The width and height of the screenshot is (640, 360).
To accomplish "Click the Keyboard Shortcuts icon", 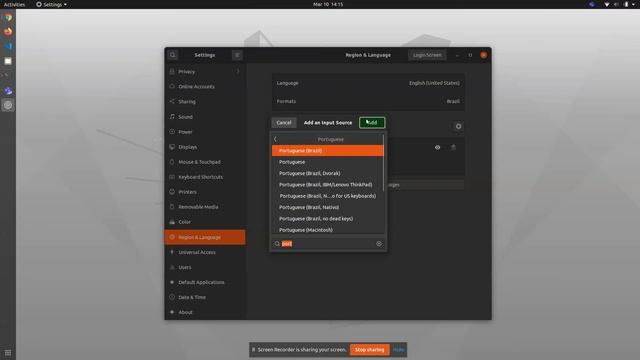I will (172, 177).
